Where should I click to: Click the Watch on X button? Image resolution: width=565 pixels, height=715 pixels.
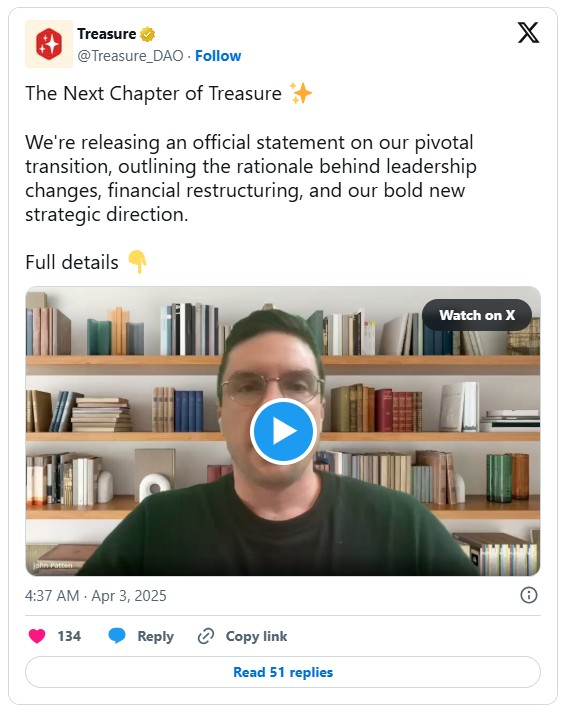[477, 315]
